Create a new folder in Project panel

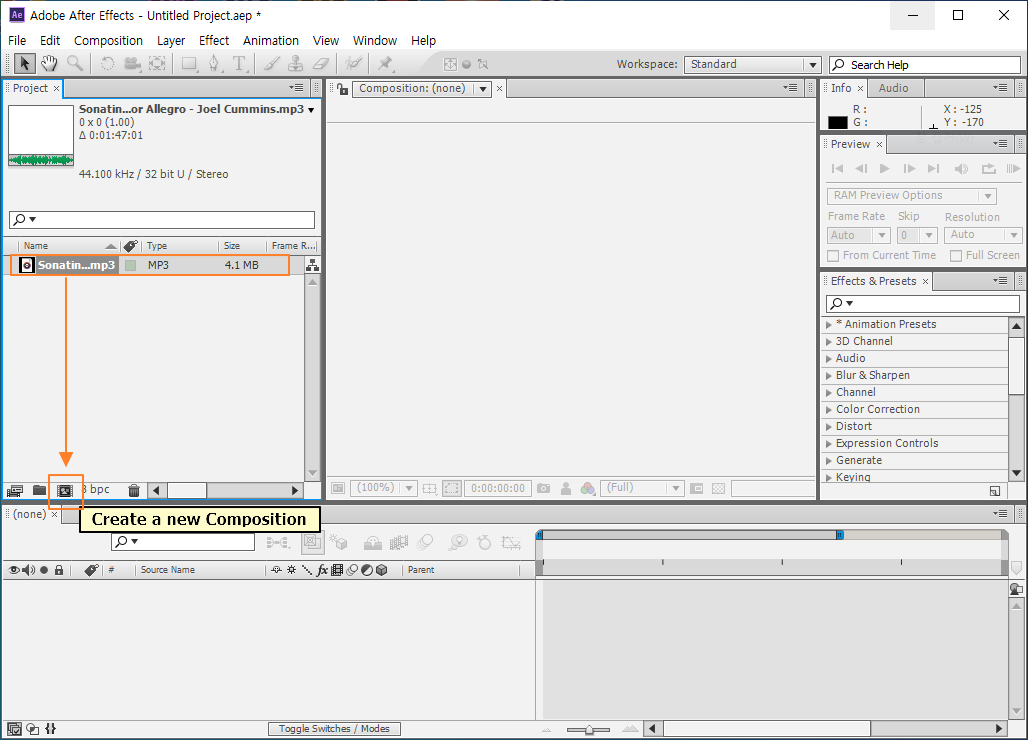(x=39, y=490)
